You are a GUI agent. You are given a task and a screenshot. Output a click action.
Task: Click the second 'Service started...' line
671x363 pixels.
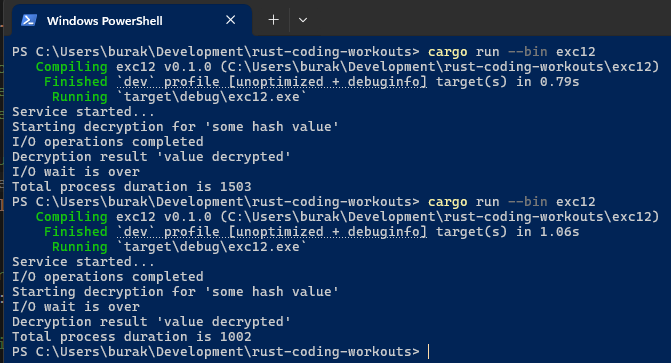click(83, 262)
